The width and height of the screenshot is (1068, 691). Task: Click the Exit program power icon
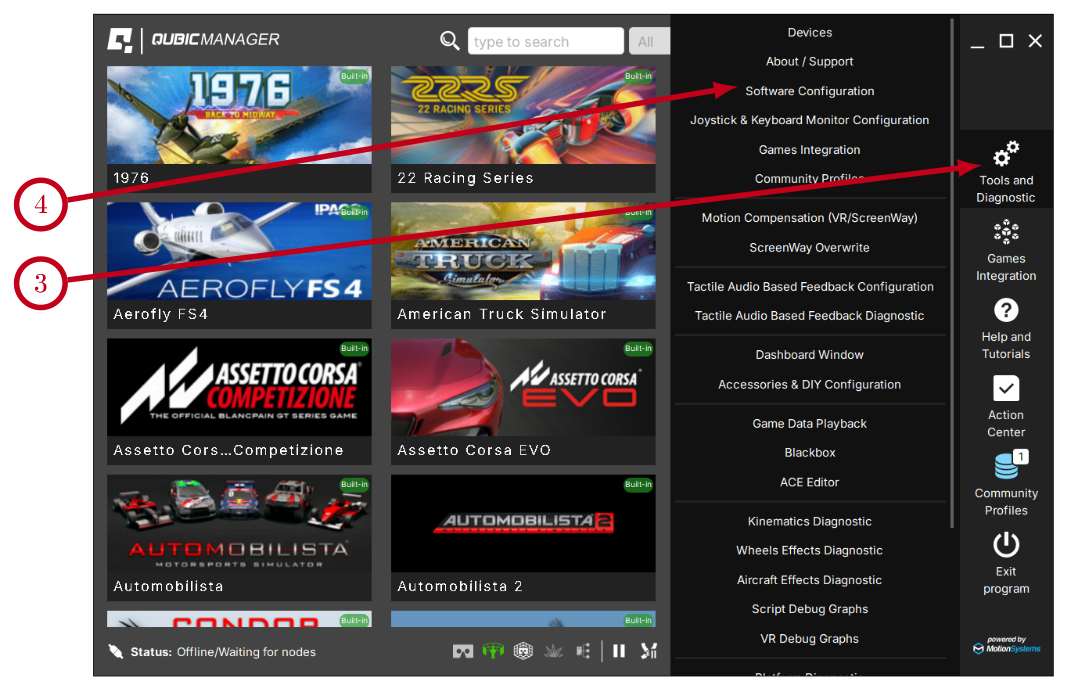click(1005, 562)
